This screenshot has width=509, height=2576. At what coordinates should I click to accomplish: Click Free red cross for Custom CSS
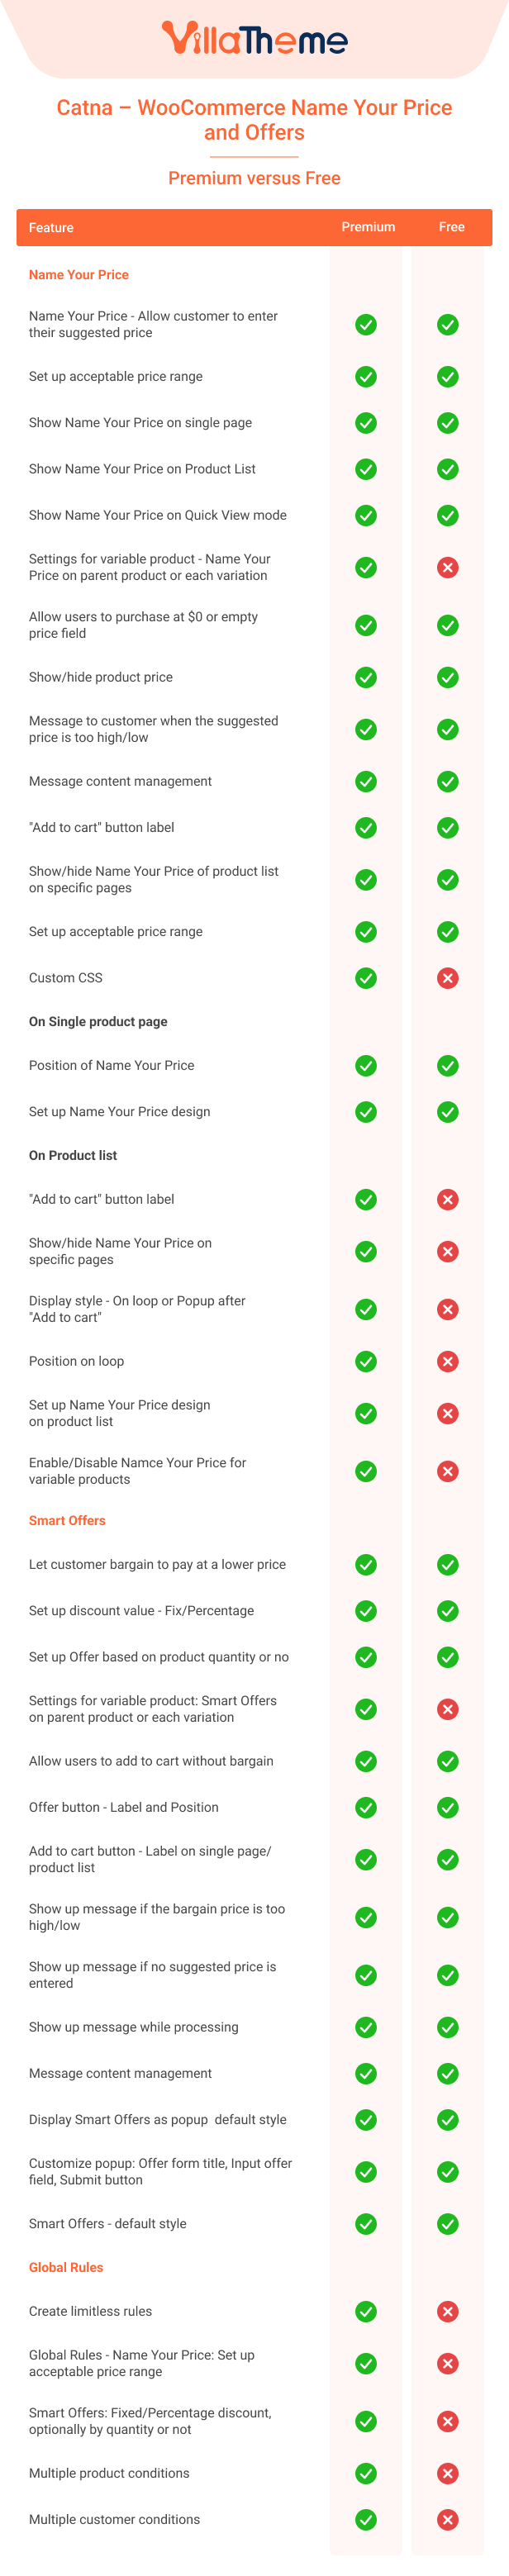[x=448, y=978]
